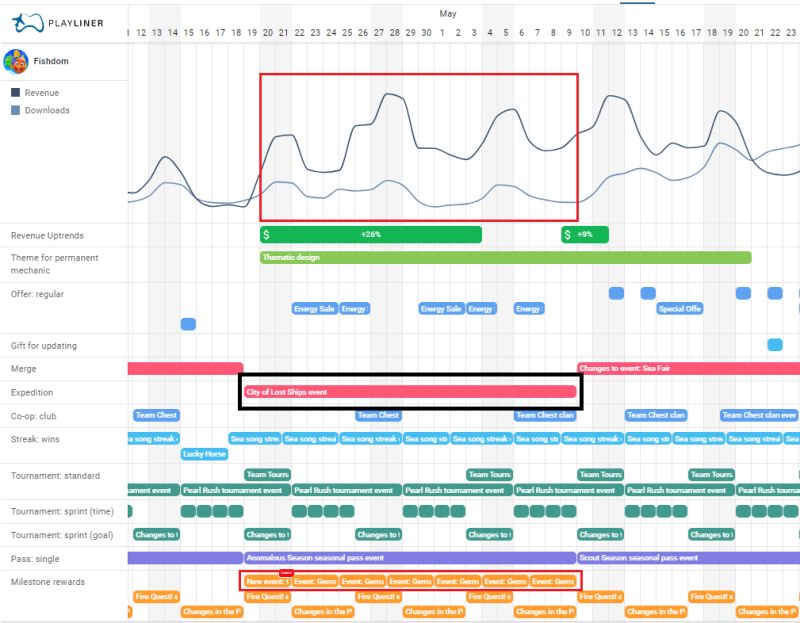Click the unlabeled pink Merge bar before Sea Fair

click(x=185, y=368)
